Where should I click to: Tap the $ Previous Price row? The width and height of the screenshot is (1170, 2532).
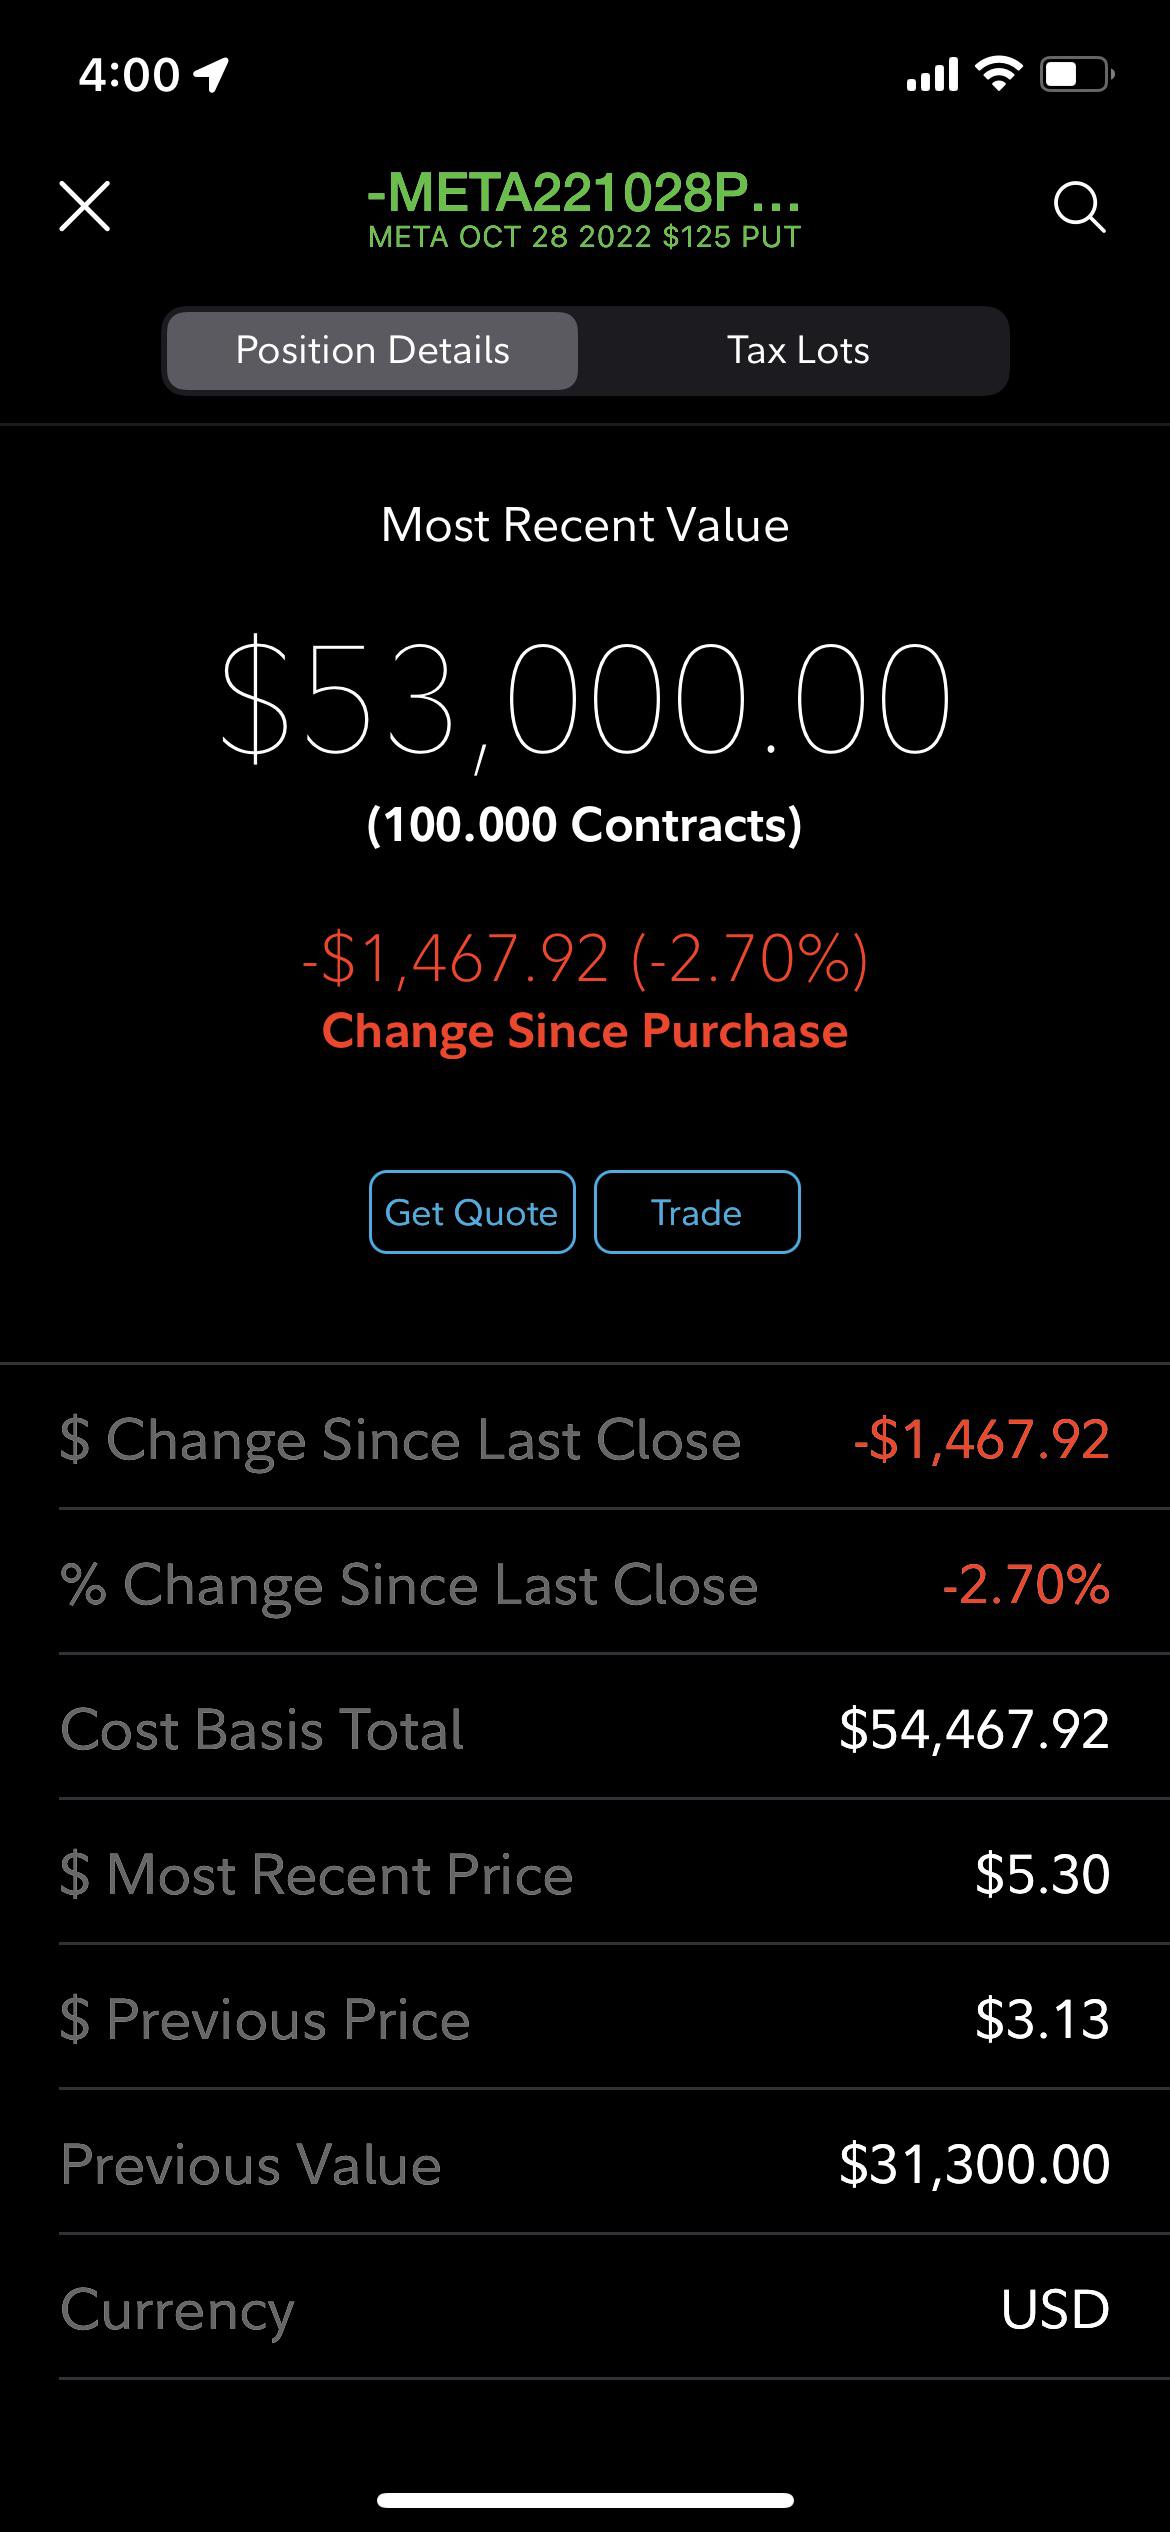tap(584, 2019)
